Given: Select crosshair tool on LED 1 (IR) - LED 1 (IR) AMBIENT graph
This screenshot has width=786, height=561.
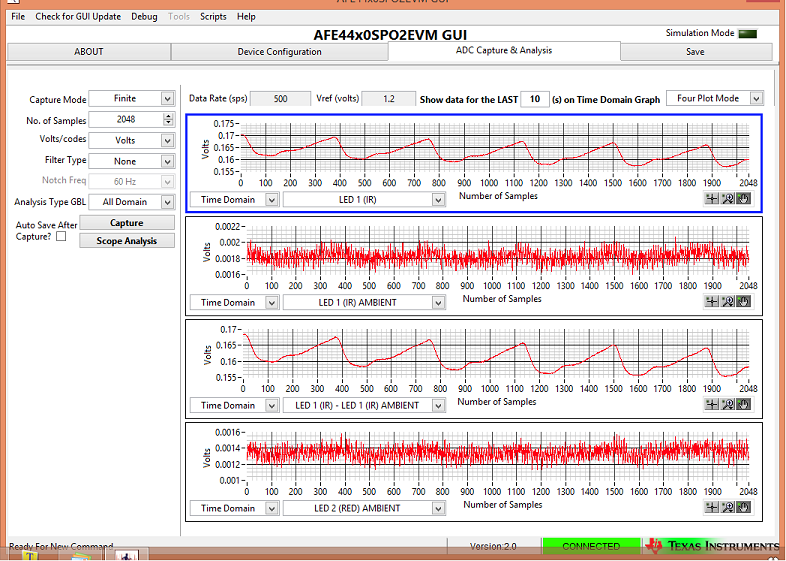Looking at the screenshot, I should pyautogui.click(x=711, y=404).
